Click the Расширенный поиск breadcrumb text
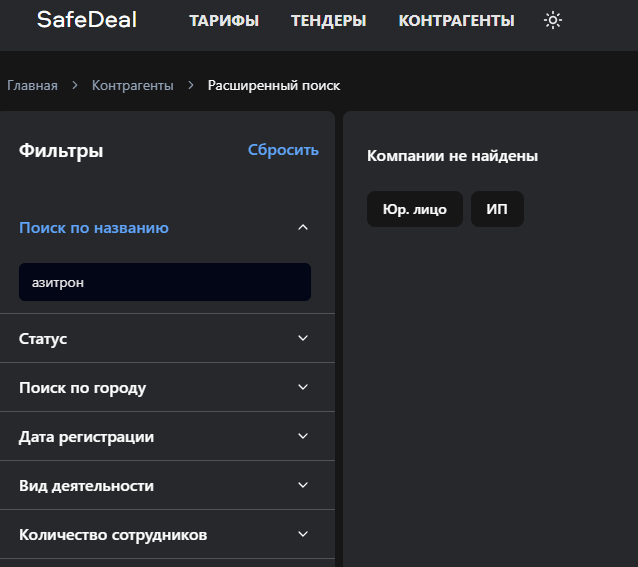This screenshot has width=638, height=567. [274, 86]
